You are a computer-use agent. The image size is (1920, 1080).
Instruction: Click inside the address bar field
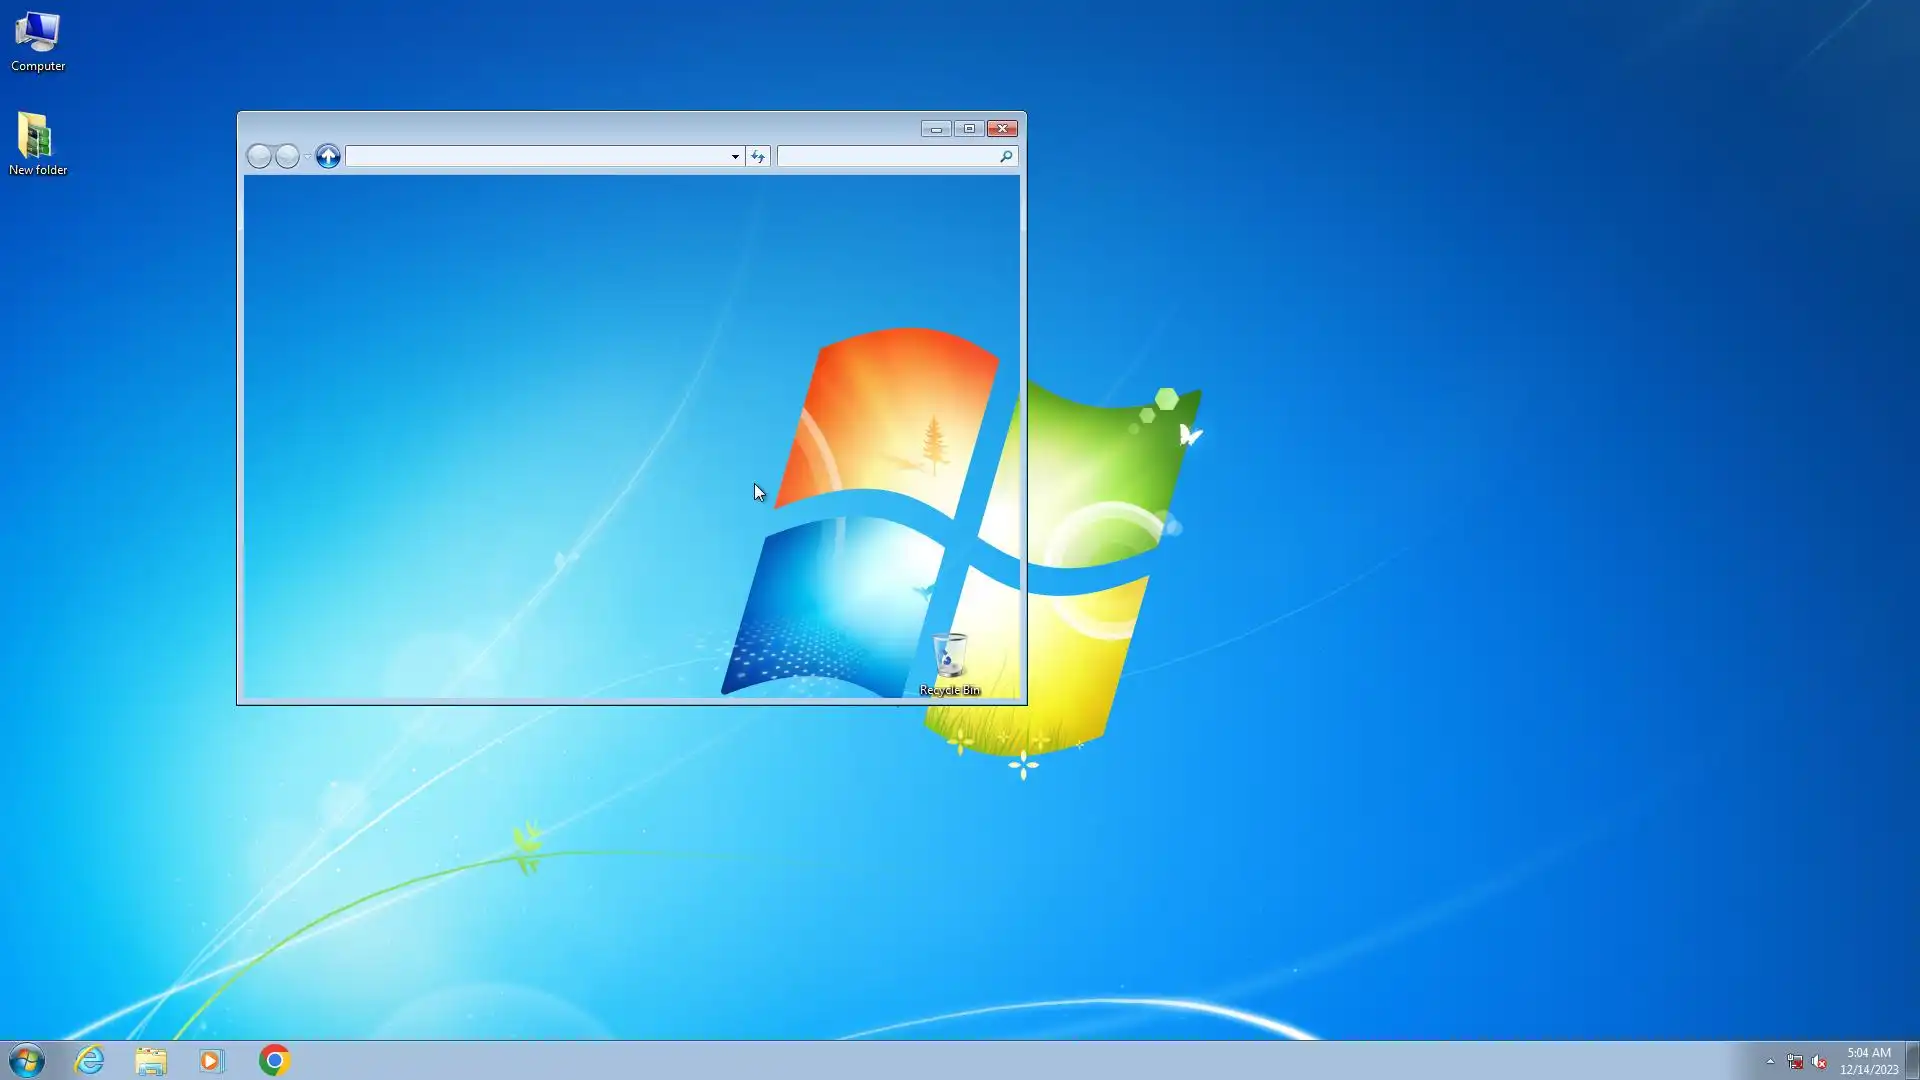(540, 156)
